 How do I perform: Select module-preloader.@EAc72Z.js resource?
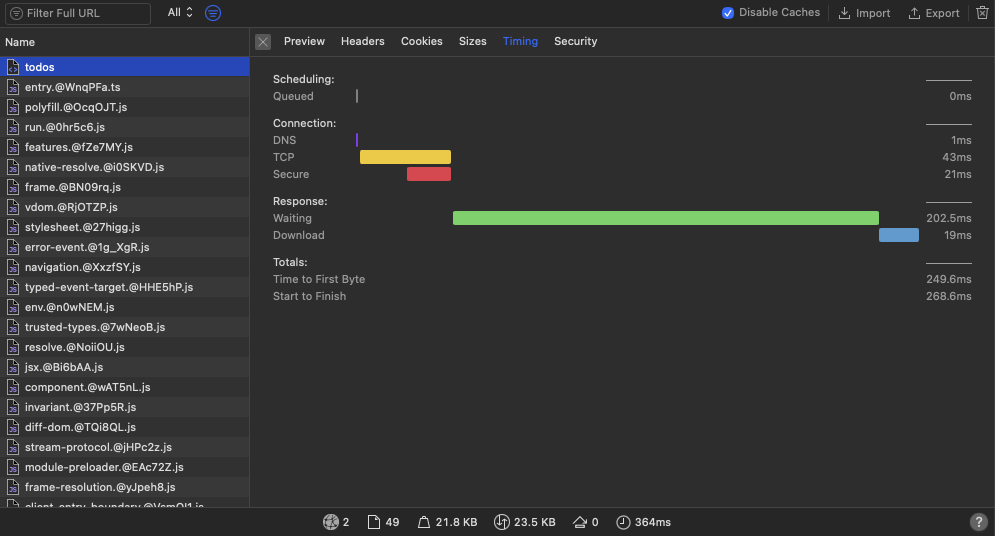[x=124, y=467]
